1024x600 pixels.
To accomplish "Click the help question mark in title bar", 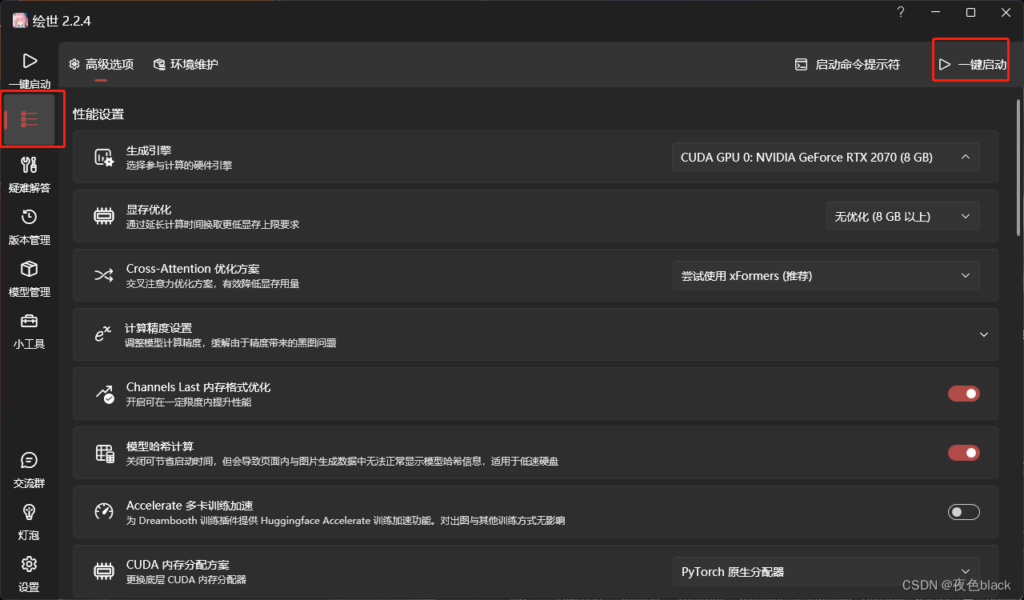I will (899, 13).
